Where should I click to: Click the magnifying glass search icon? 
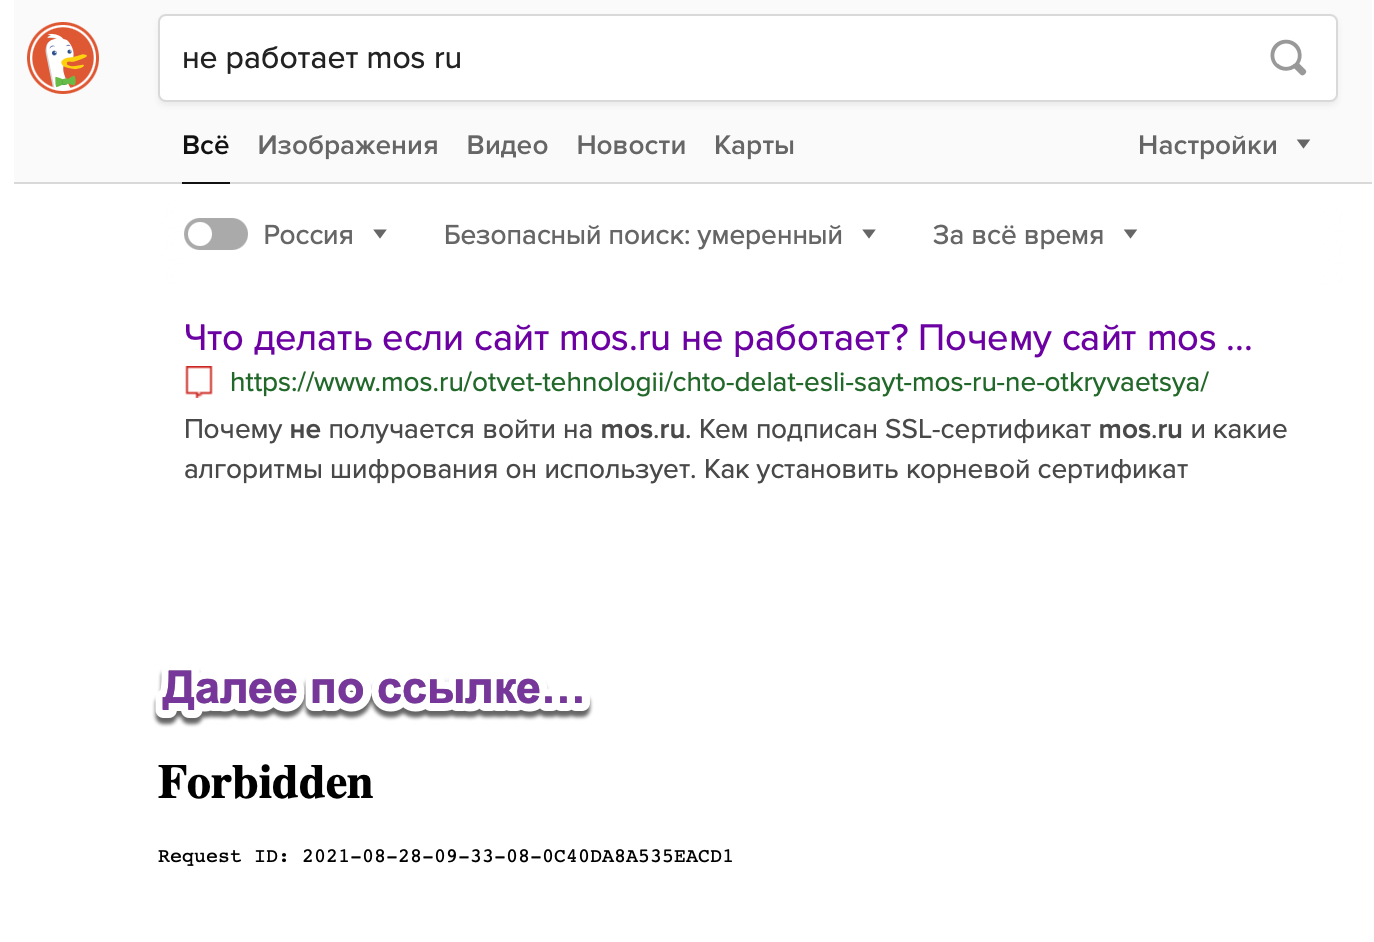[x=1288, y=58]
